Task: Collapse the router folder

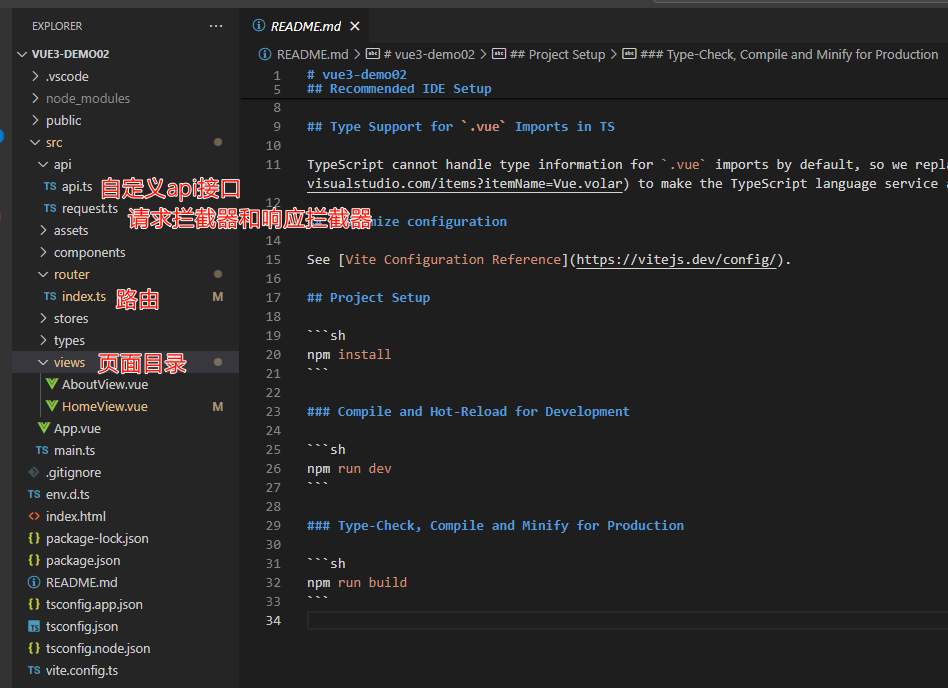Action: tap(44, 274)
